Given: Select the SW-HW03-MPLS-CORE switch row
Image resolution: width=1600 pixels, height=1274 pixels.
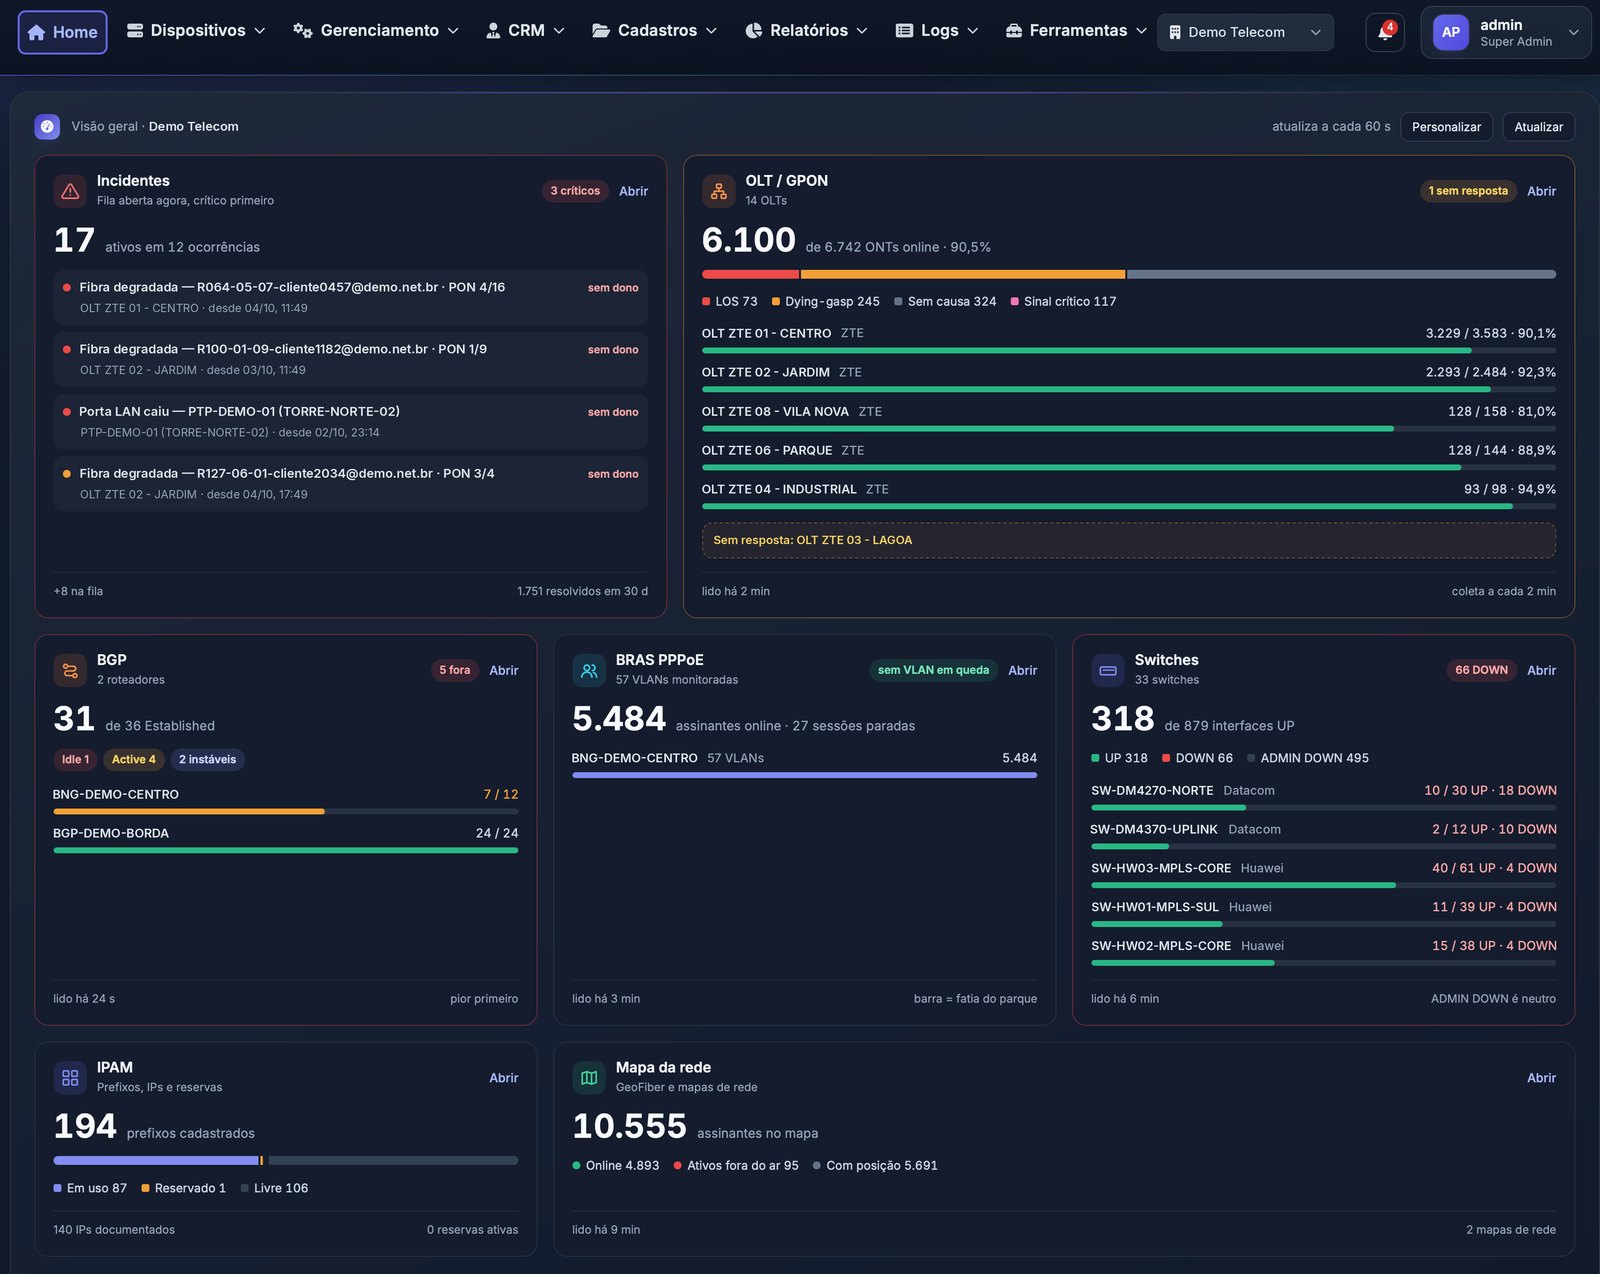Looking at the screenshot, I should 1323,875.
